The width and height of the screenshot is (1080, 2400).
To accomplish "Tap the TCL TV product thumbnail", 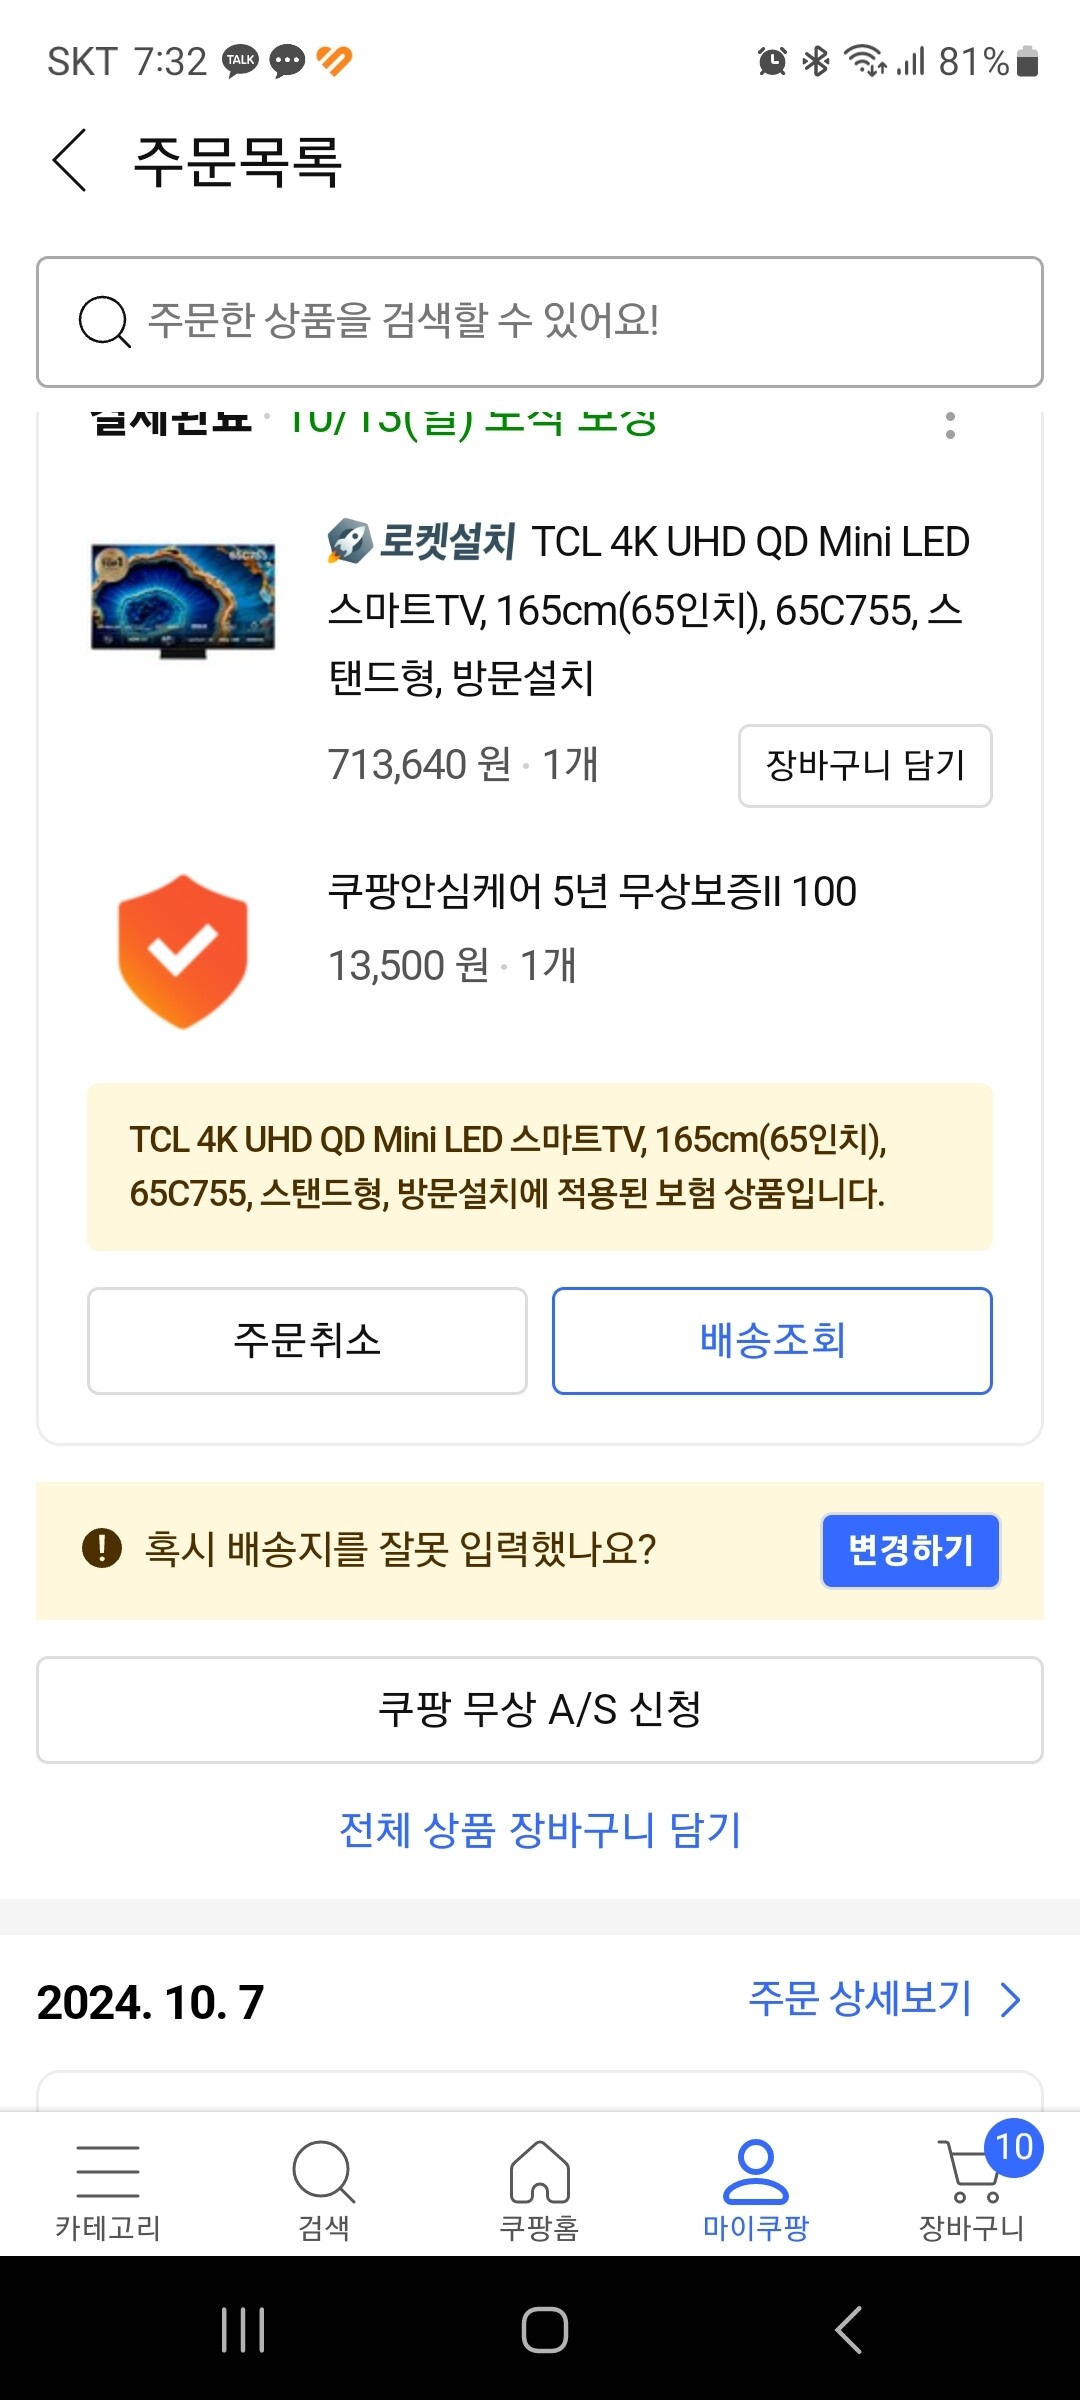I will click(x=183, y=600).
